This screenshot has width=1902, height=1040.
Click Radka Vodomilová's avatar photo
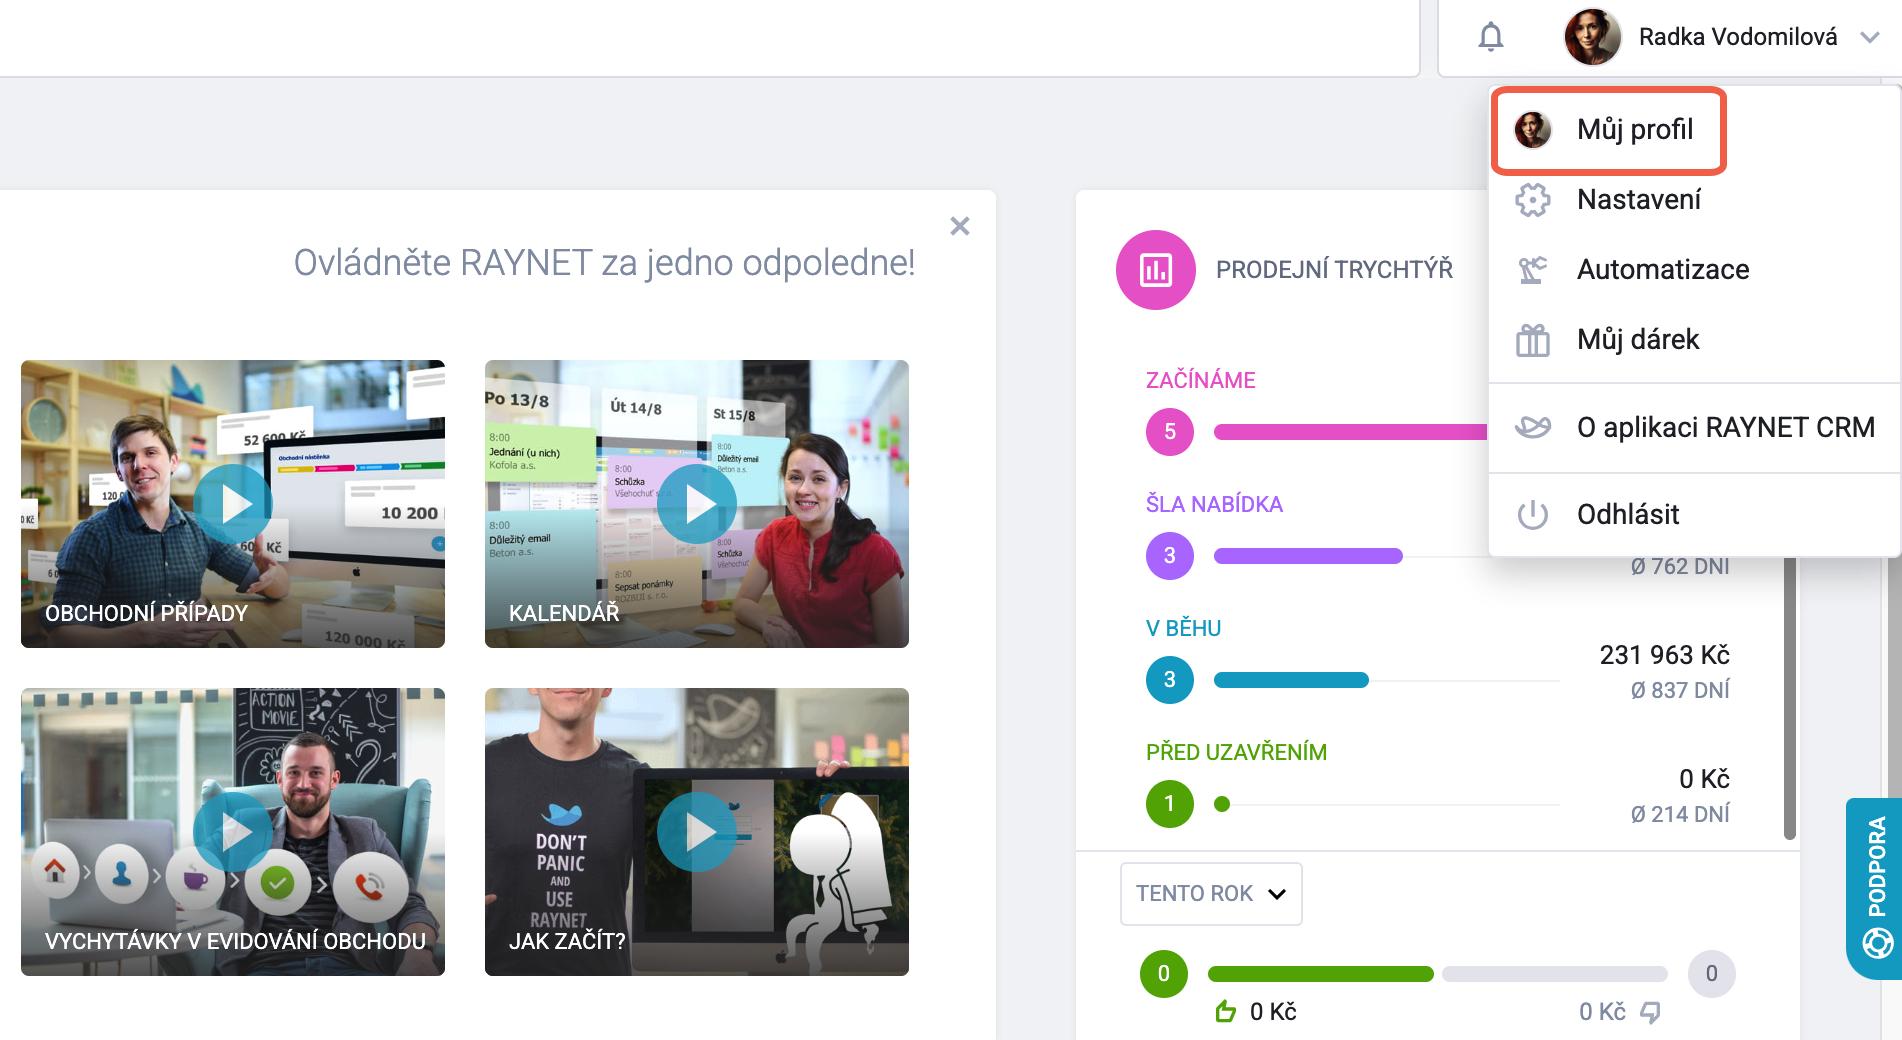coord(1592,37)
